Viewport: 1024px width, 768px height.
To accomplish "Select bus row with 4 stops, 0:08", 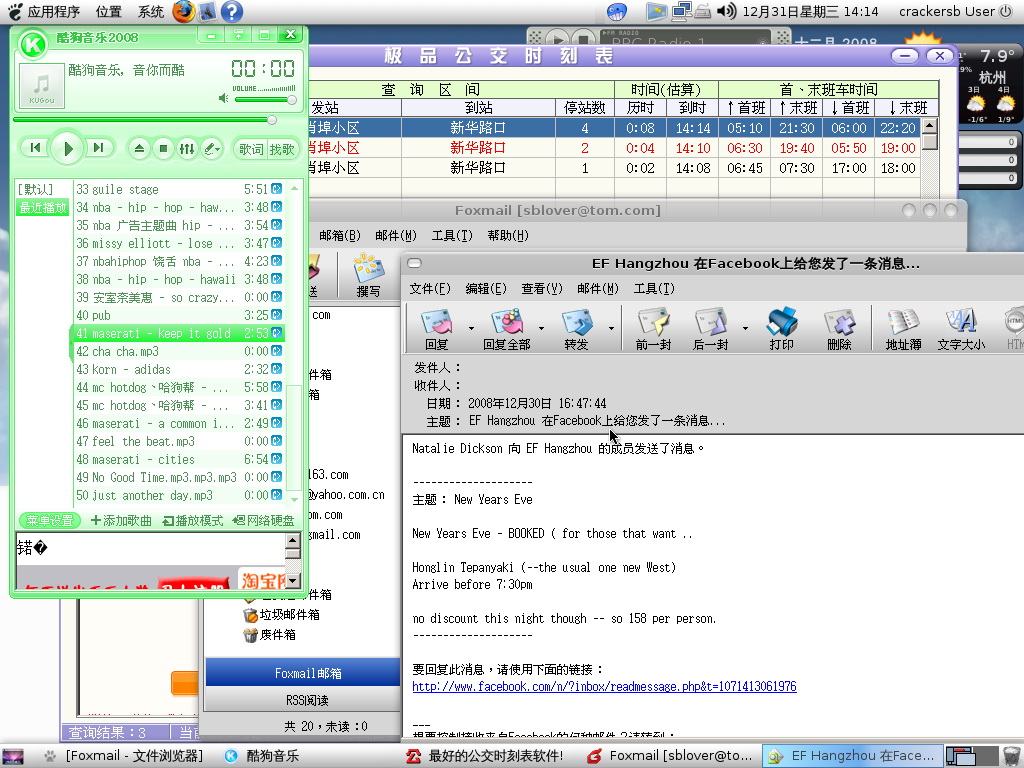I will tap(614, 128).
